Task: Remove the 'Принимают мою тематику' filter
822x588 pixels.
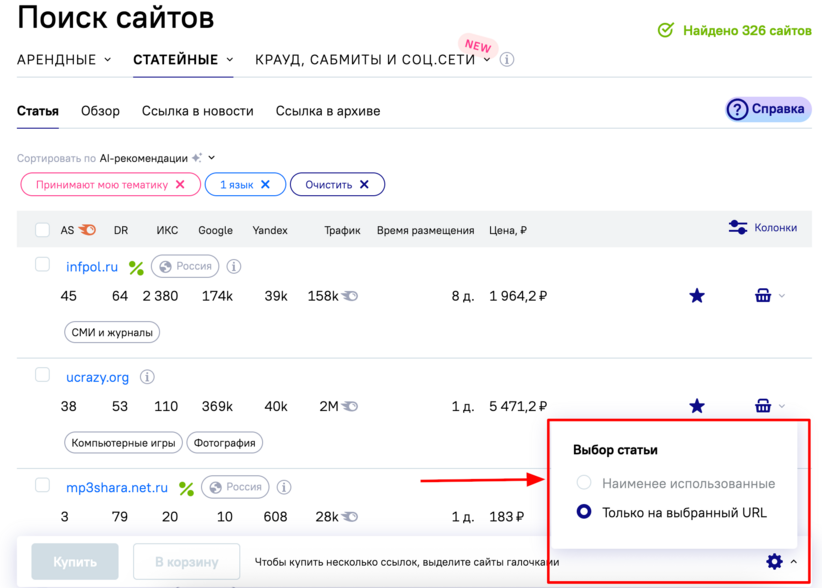Action: coord(180,185)
